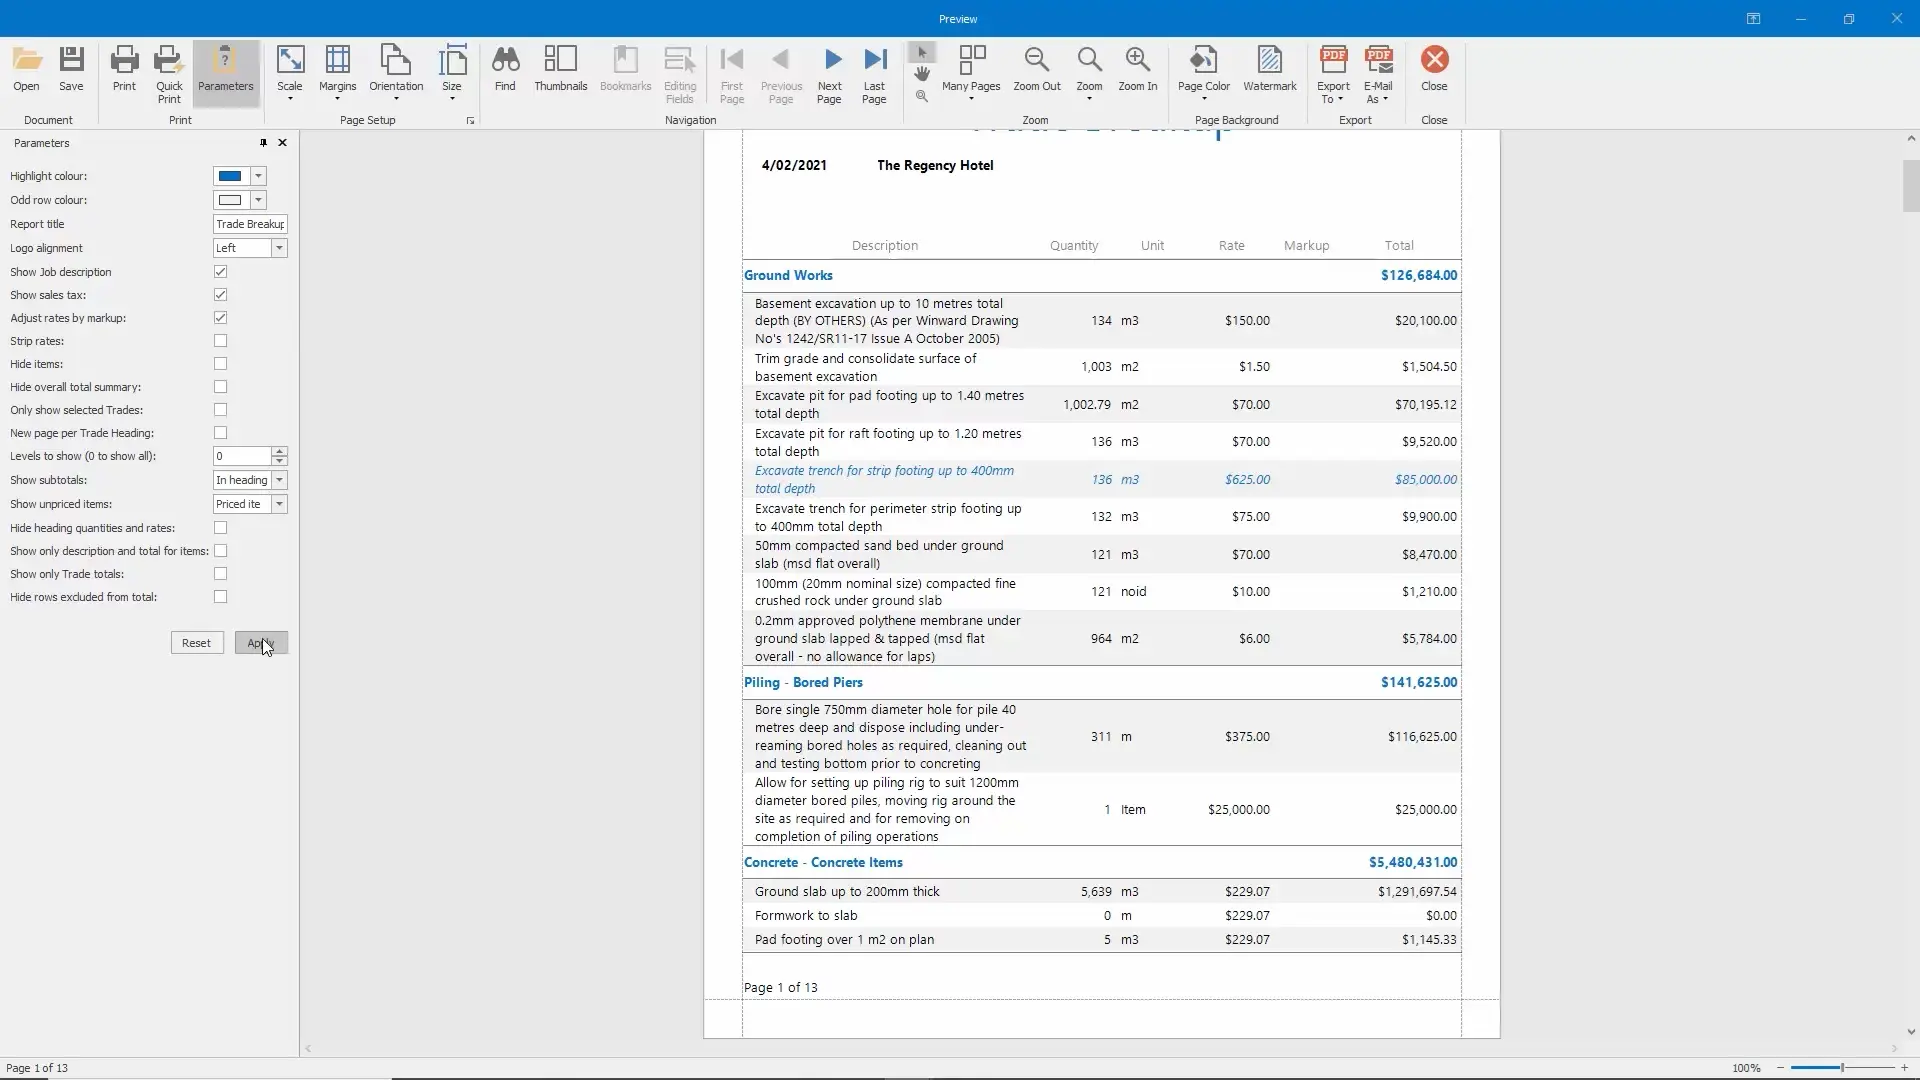This screenshot has width=1920, height=1080.
Task: Open the Show subtotals dropdown
Action: click(279, 480)
